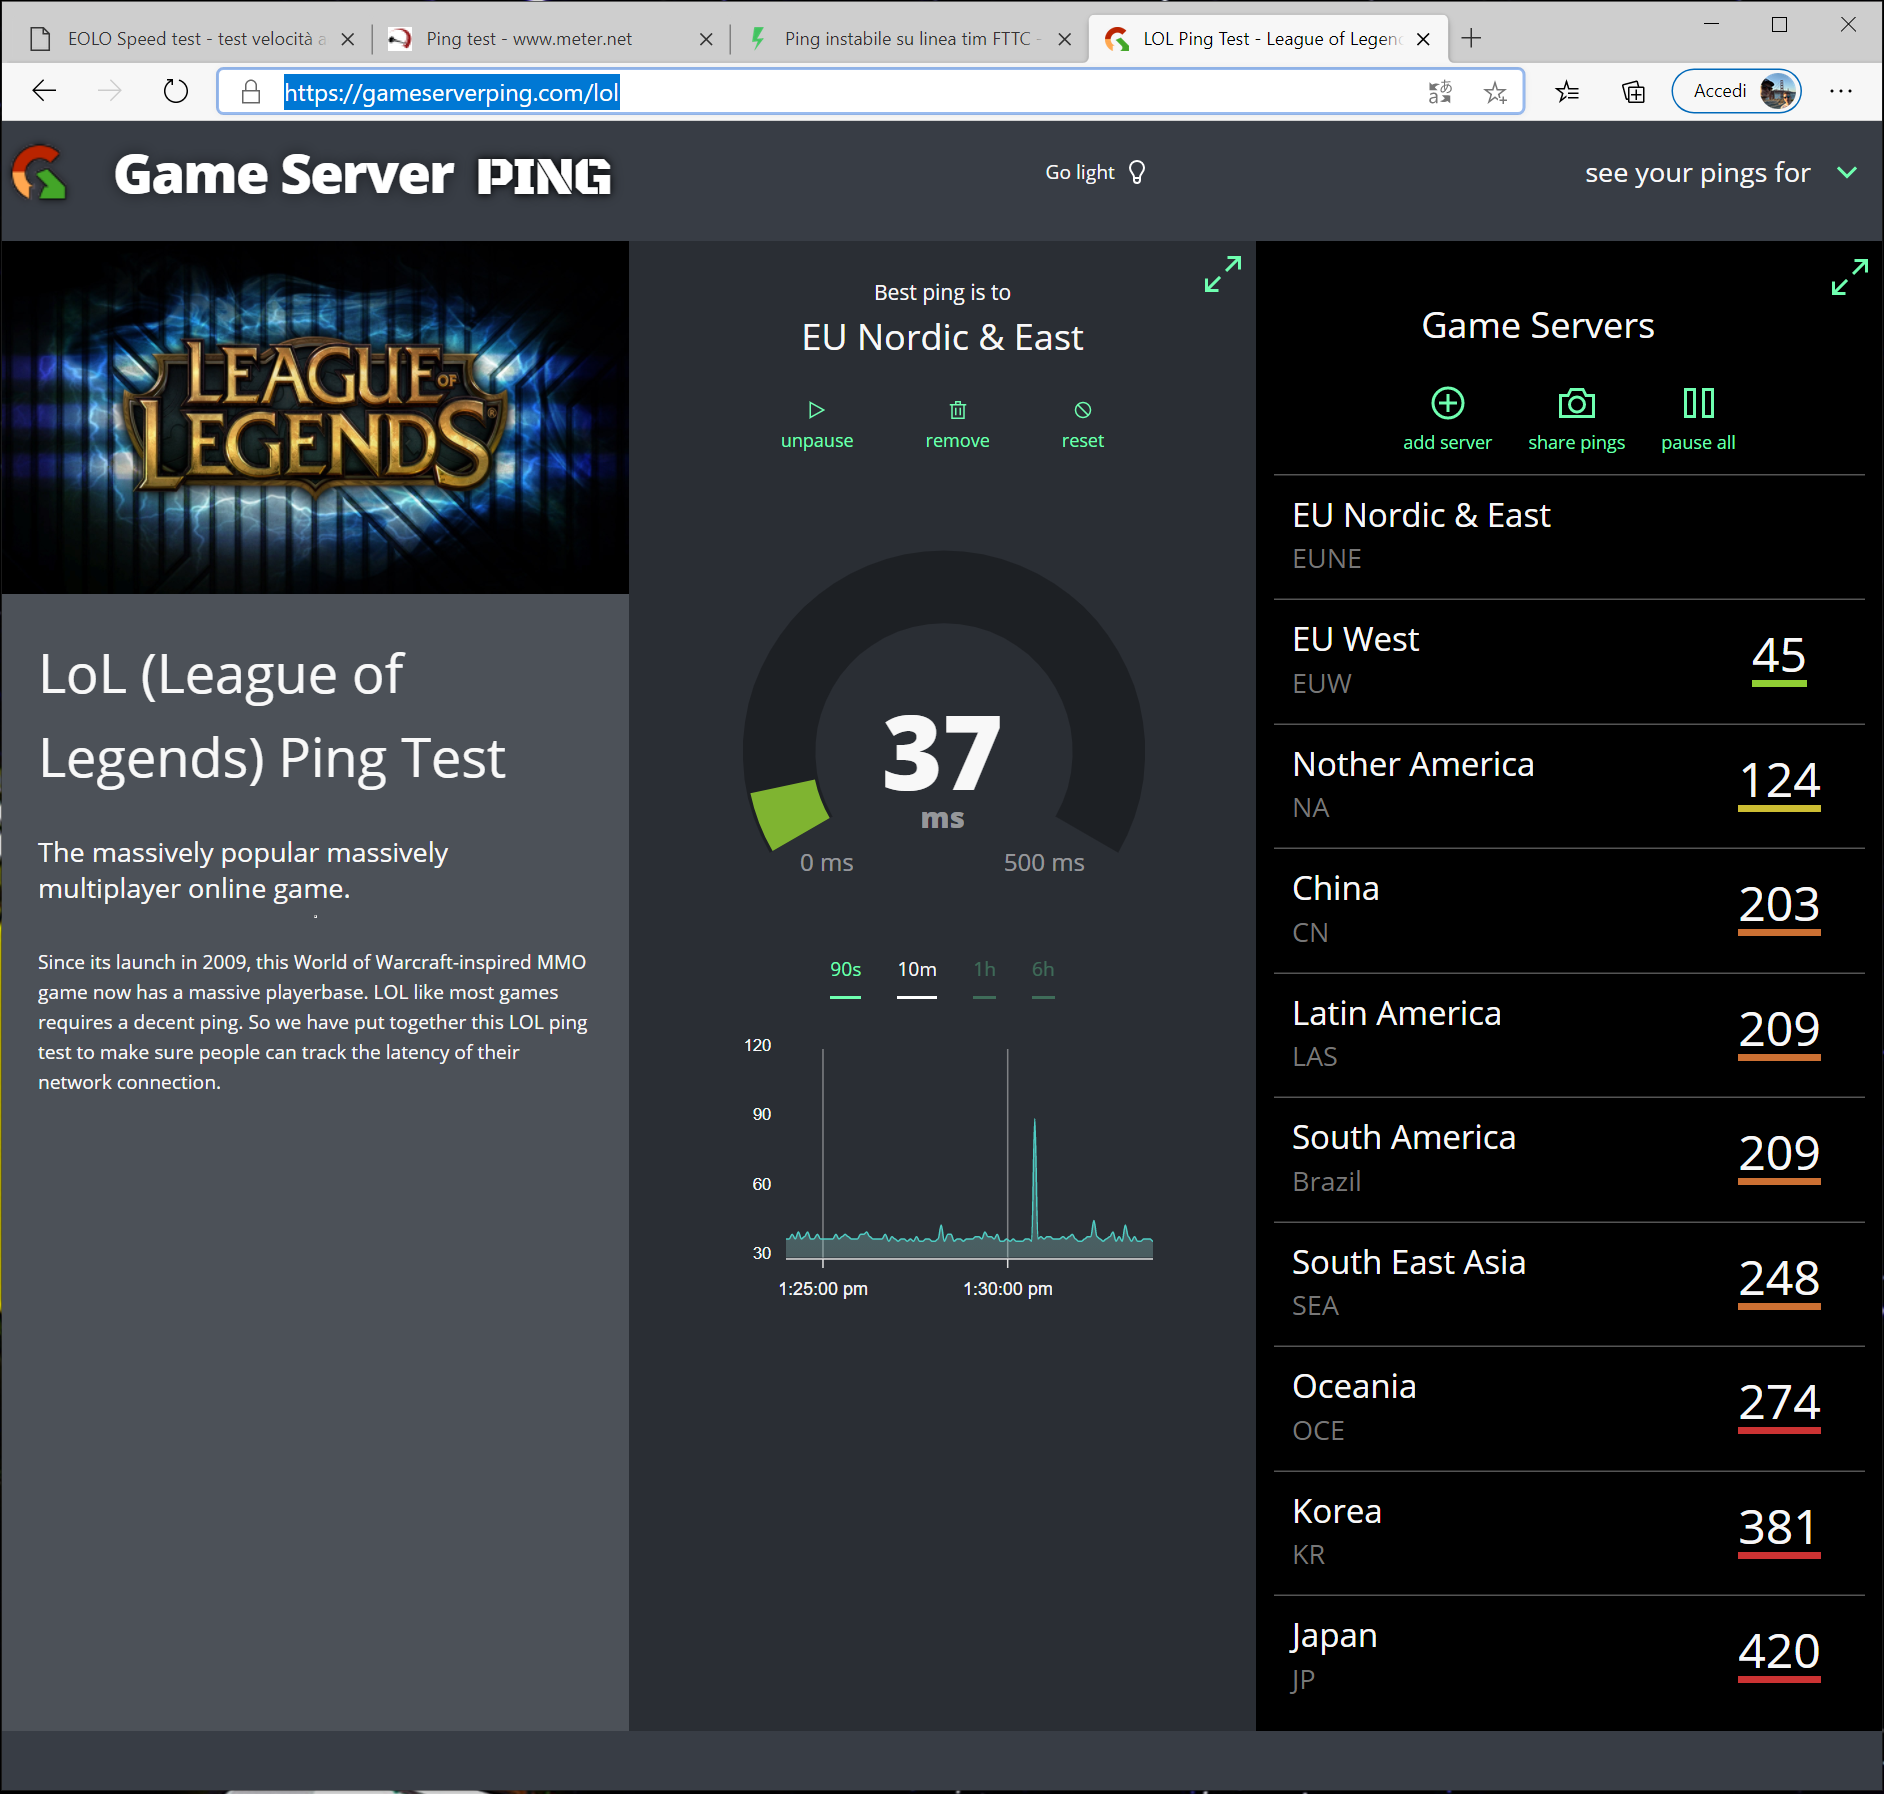
Task: Click Japan ping value 420
Action: [1779, 1654]
